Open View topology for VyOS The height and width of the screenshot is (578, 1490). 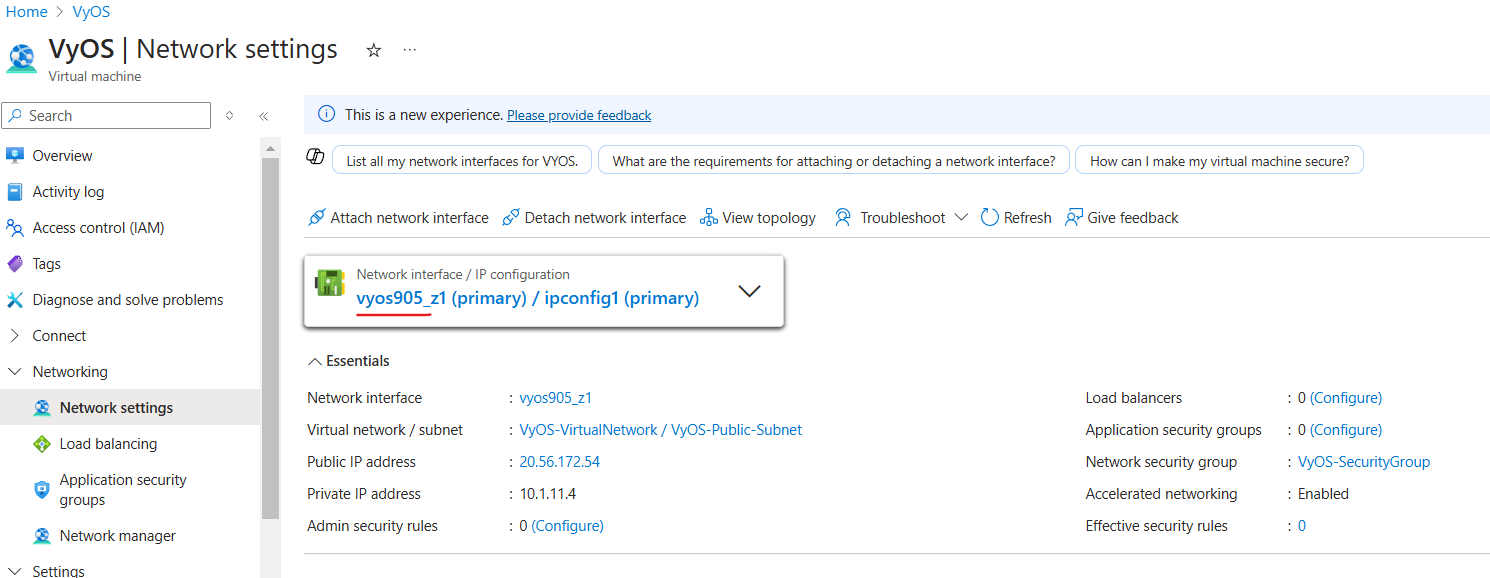tap(757, 217)
